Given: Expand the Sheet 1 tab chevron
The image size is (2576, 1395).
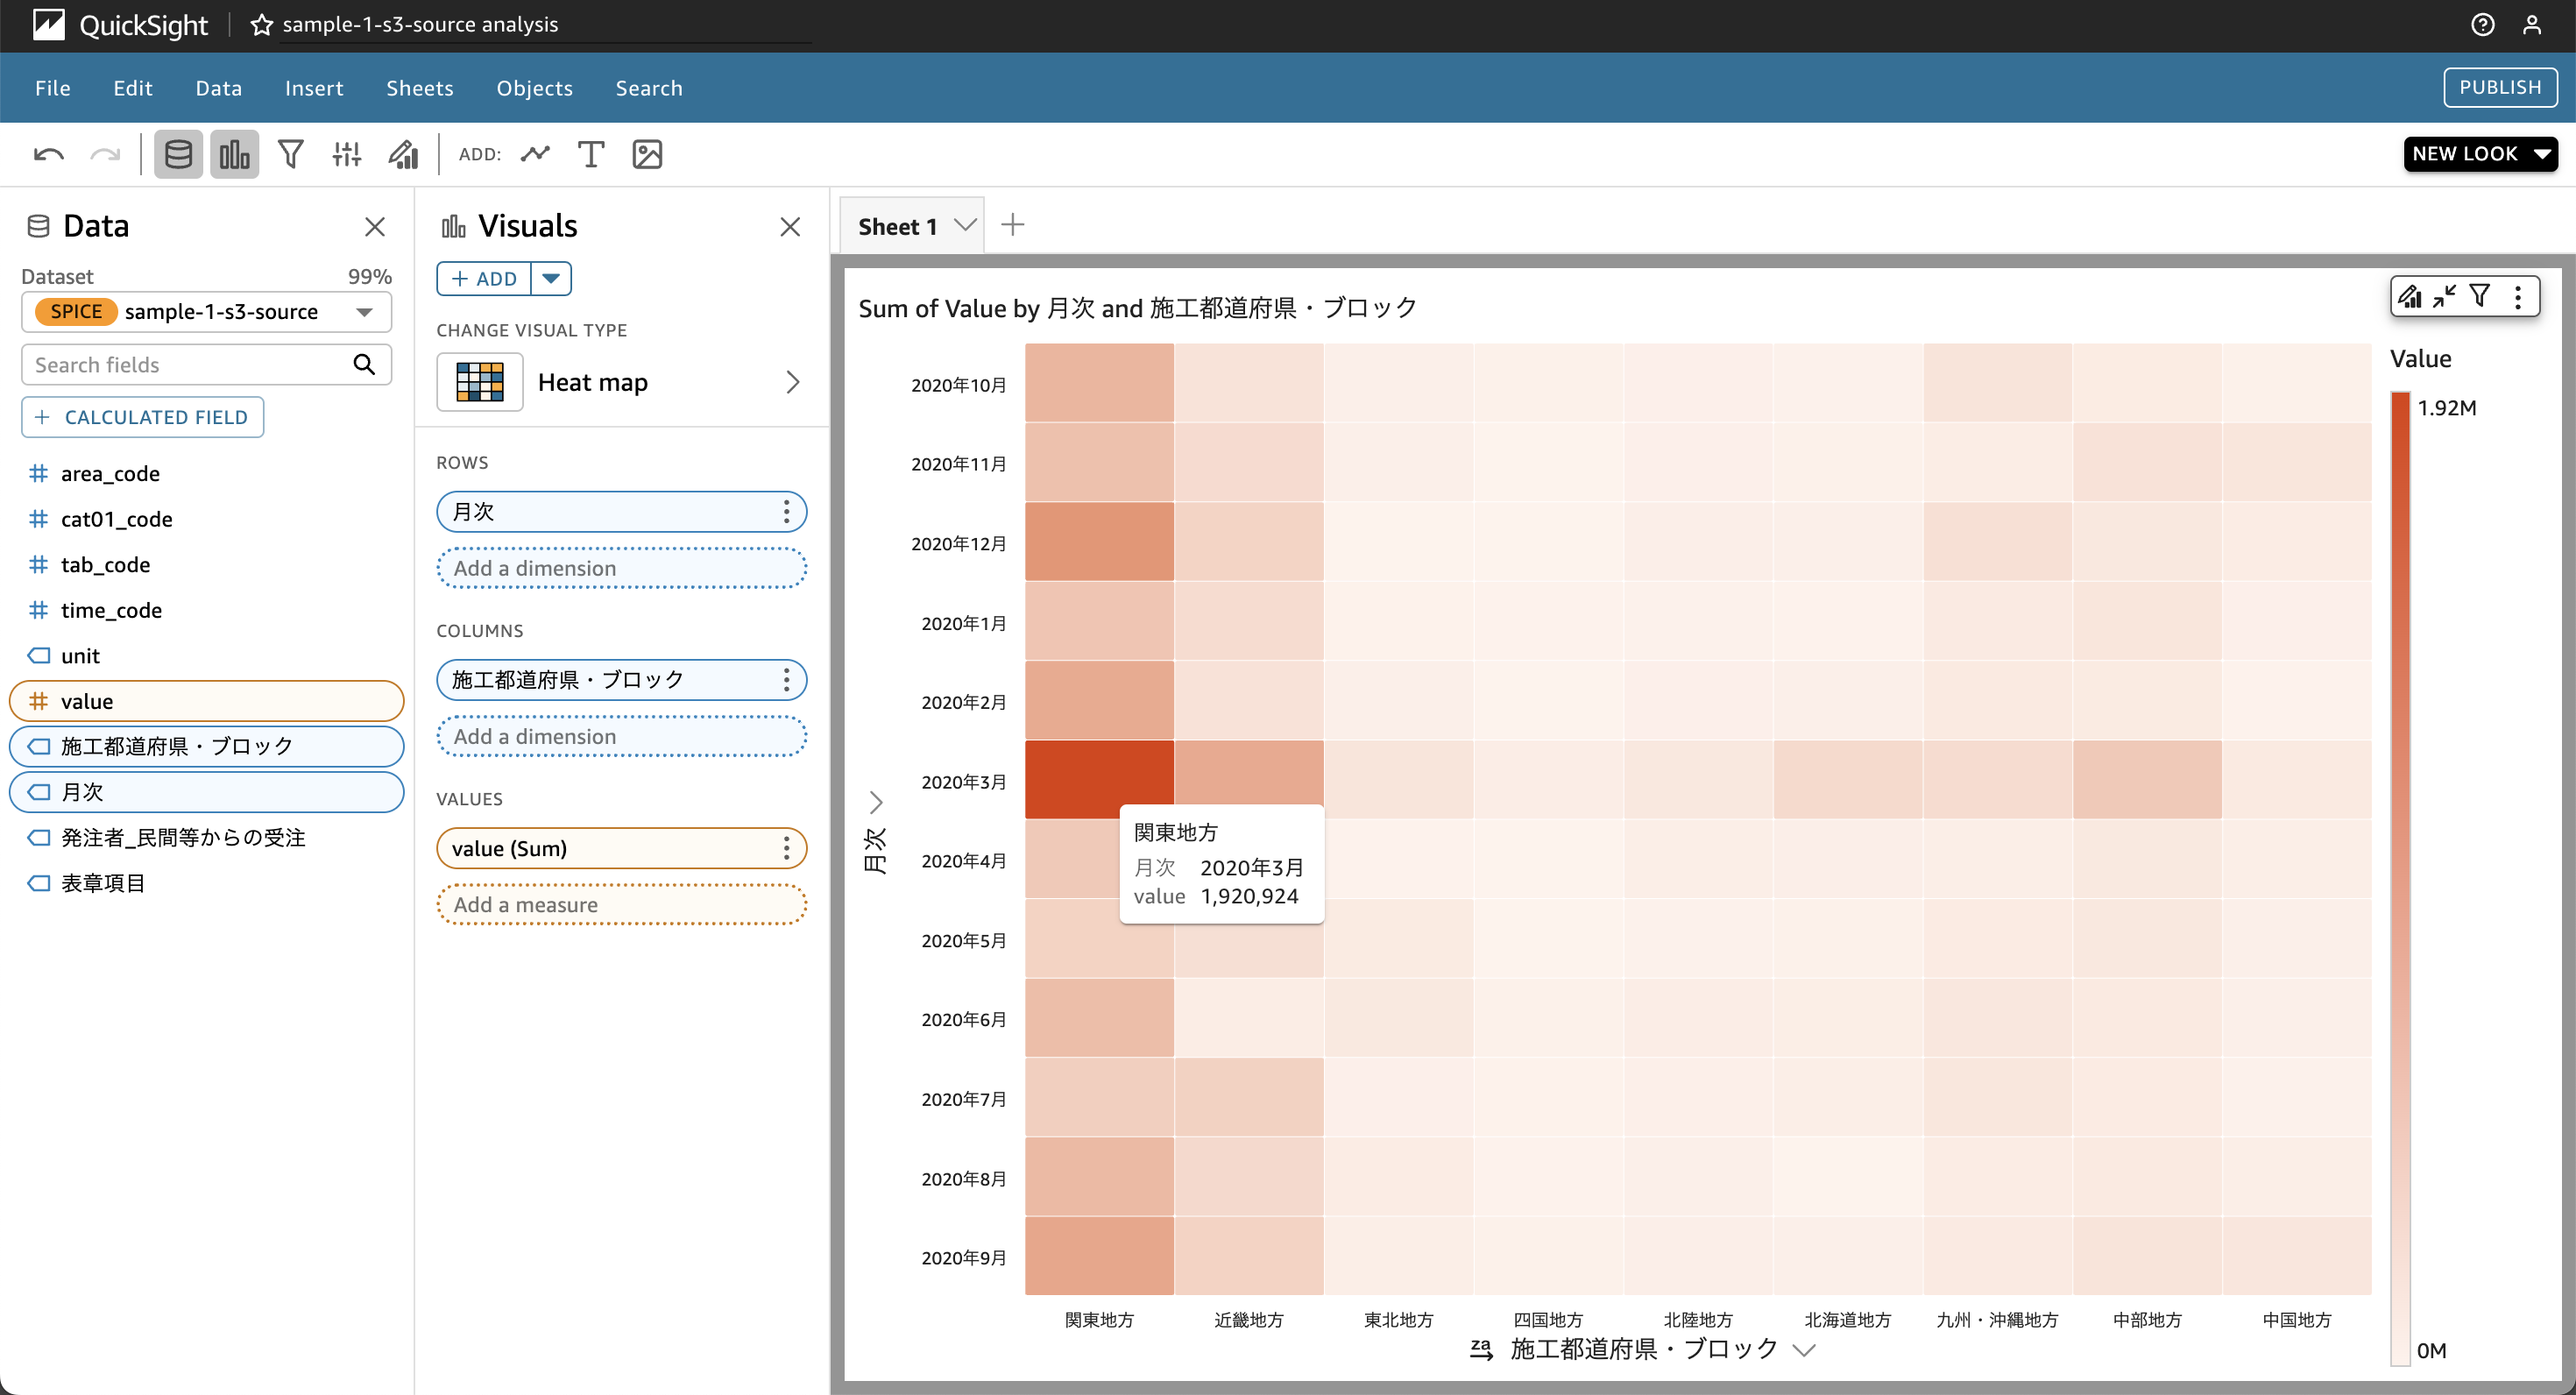Looking at the screenshot, I should (964, 225).
